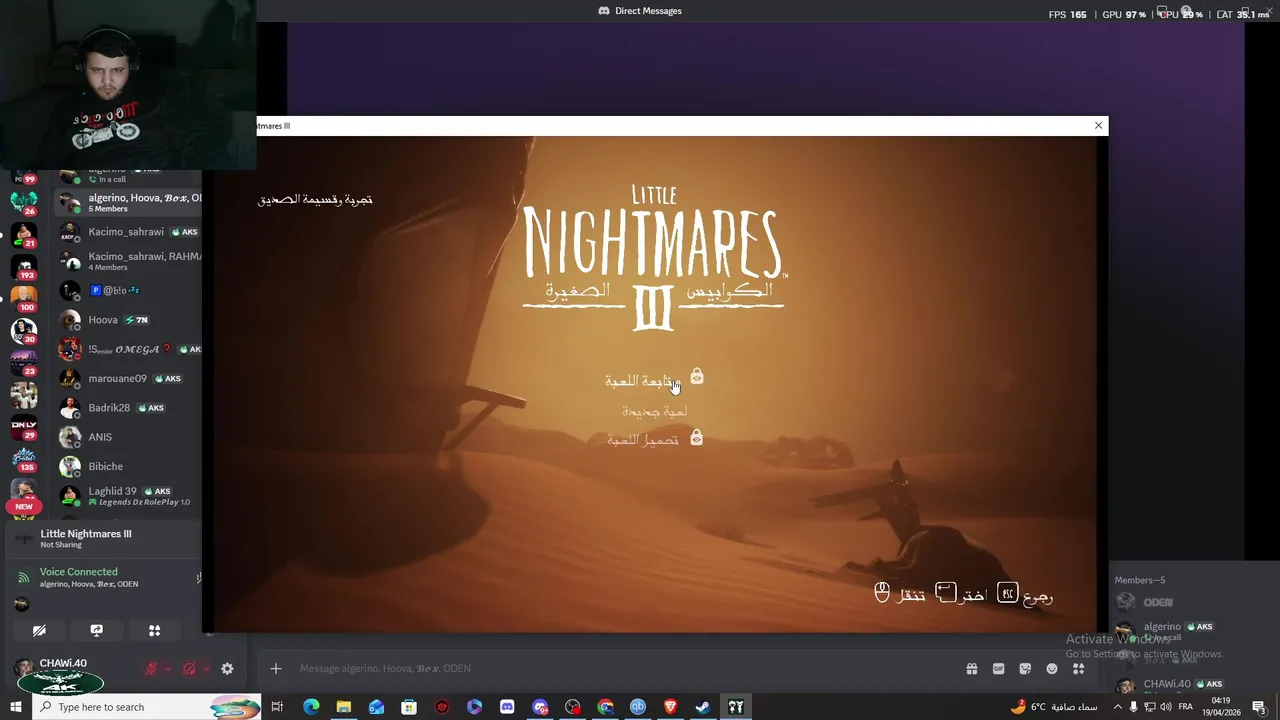Open DM with Bibiche
Viewport: 1280px width, 720px height.
[x=128, y=466]
